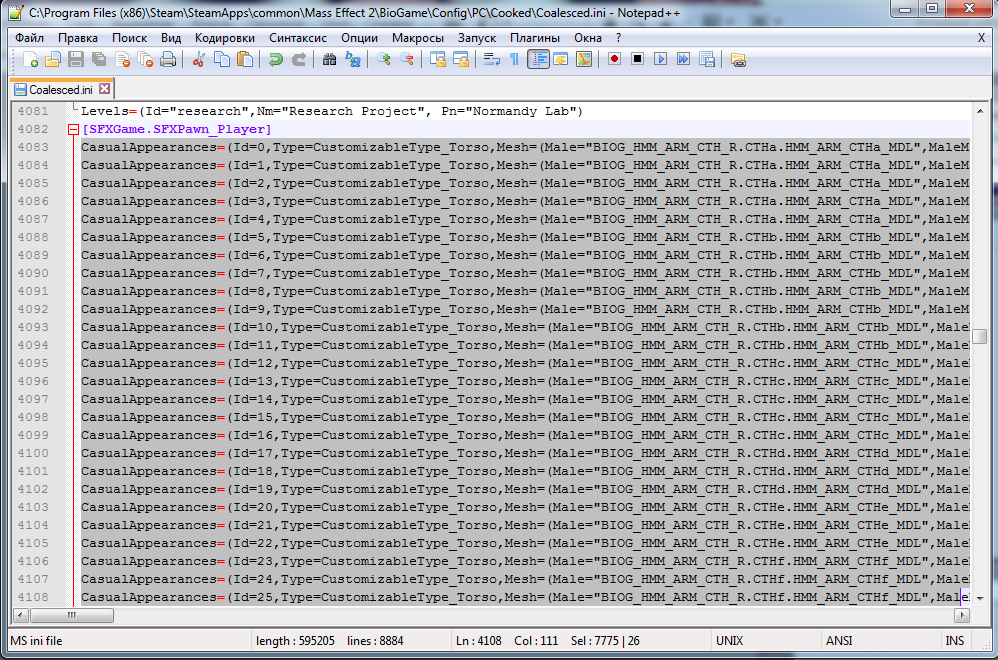Open the Кодировки menu

coord(225,38)
